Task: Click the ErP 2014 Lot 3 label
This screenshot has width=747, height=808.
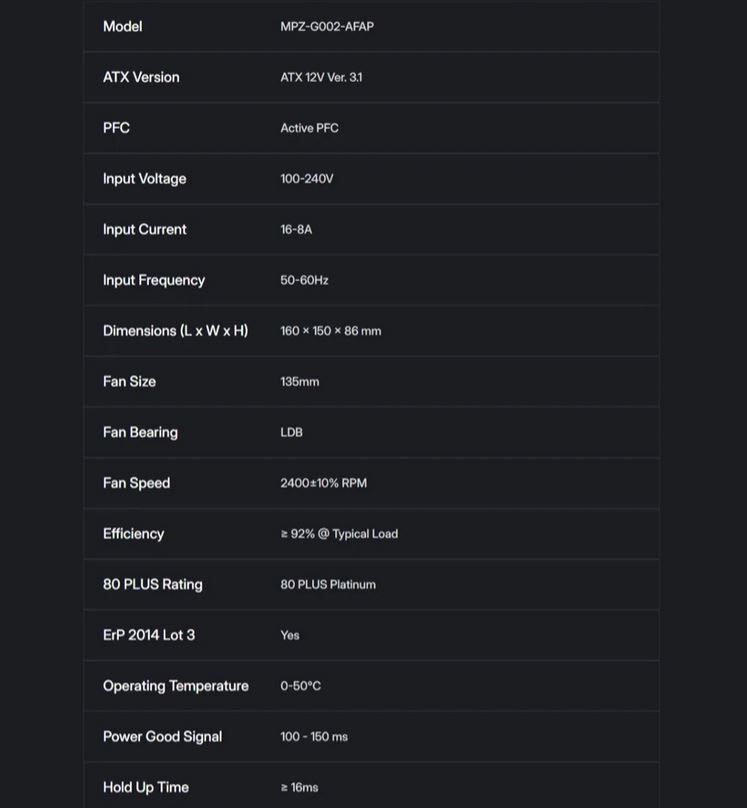Action: click(149, 635)
